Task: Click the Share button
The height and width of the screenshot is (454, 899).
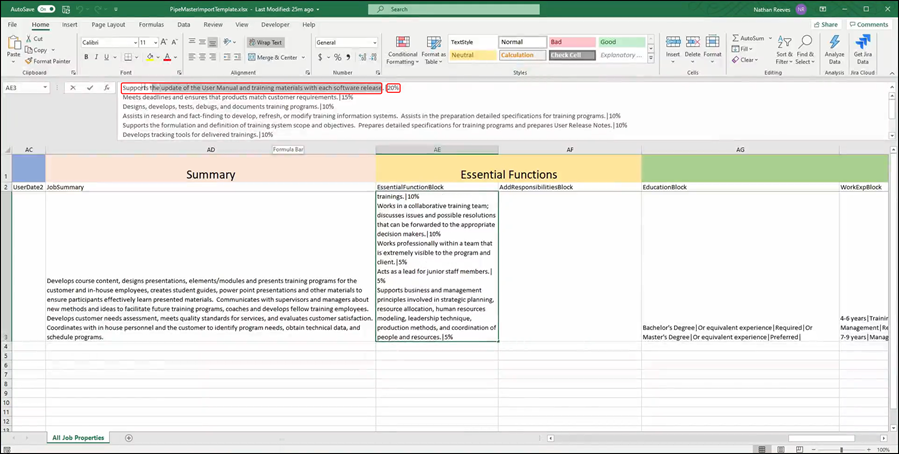Action: click(x=826, y=24)
